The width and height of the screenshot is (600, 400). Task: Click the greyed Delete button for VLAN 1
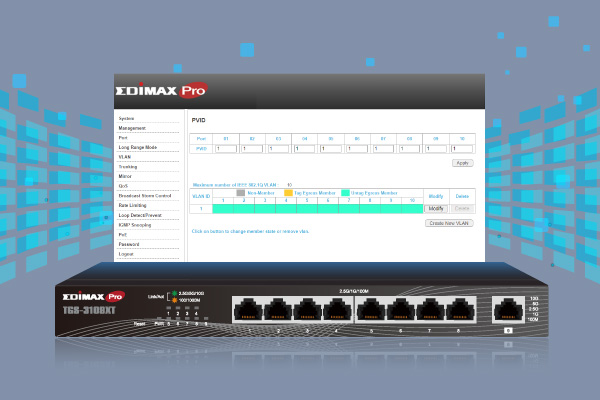(x=462, y=209)
